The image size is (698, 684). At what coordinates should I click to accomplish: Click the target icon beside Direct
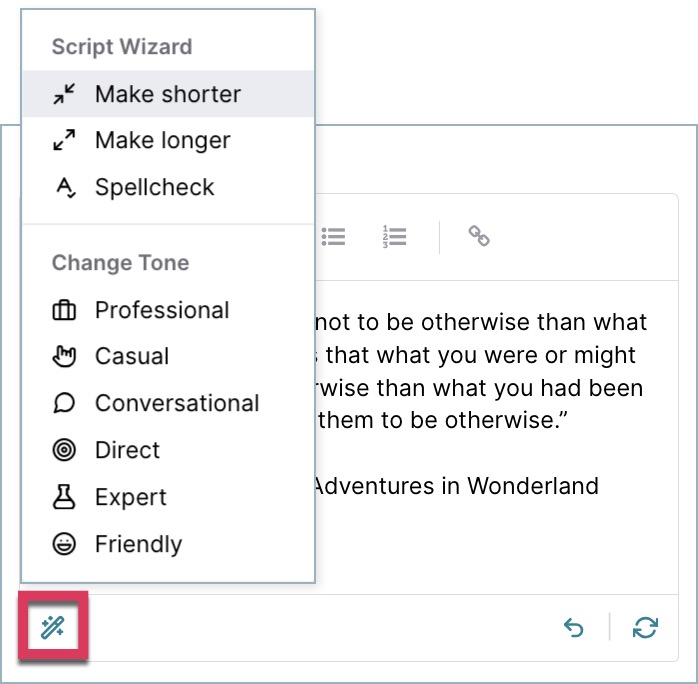coord(64,450)
